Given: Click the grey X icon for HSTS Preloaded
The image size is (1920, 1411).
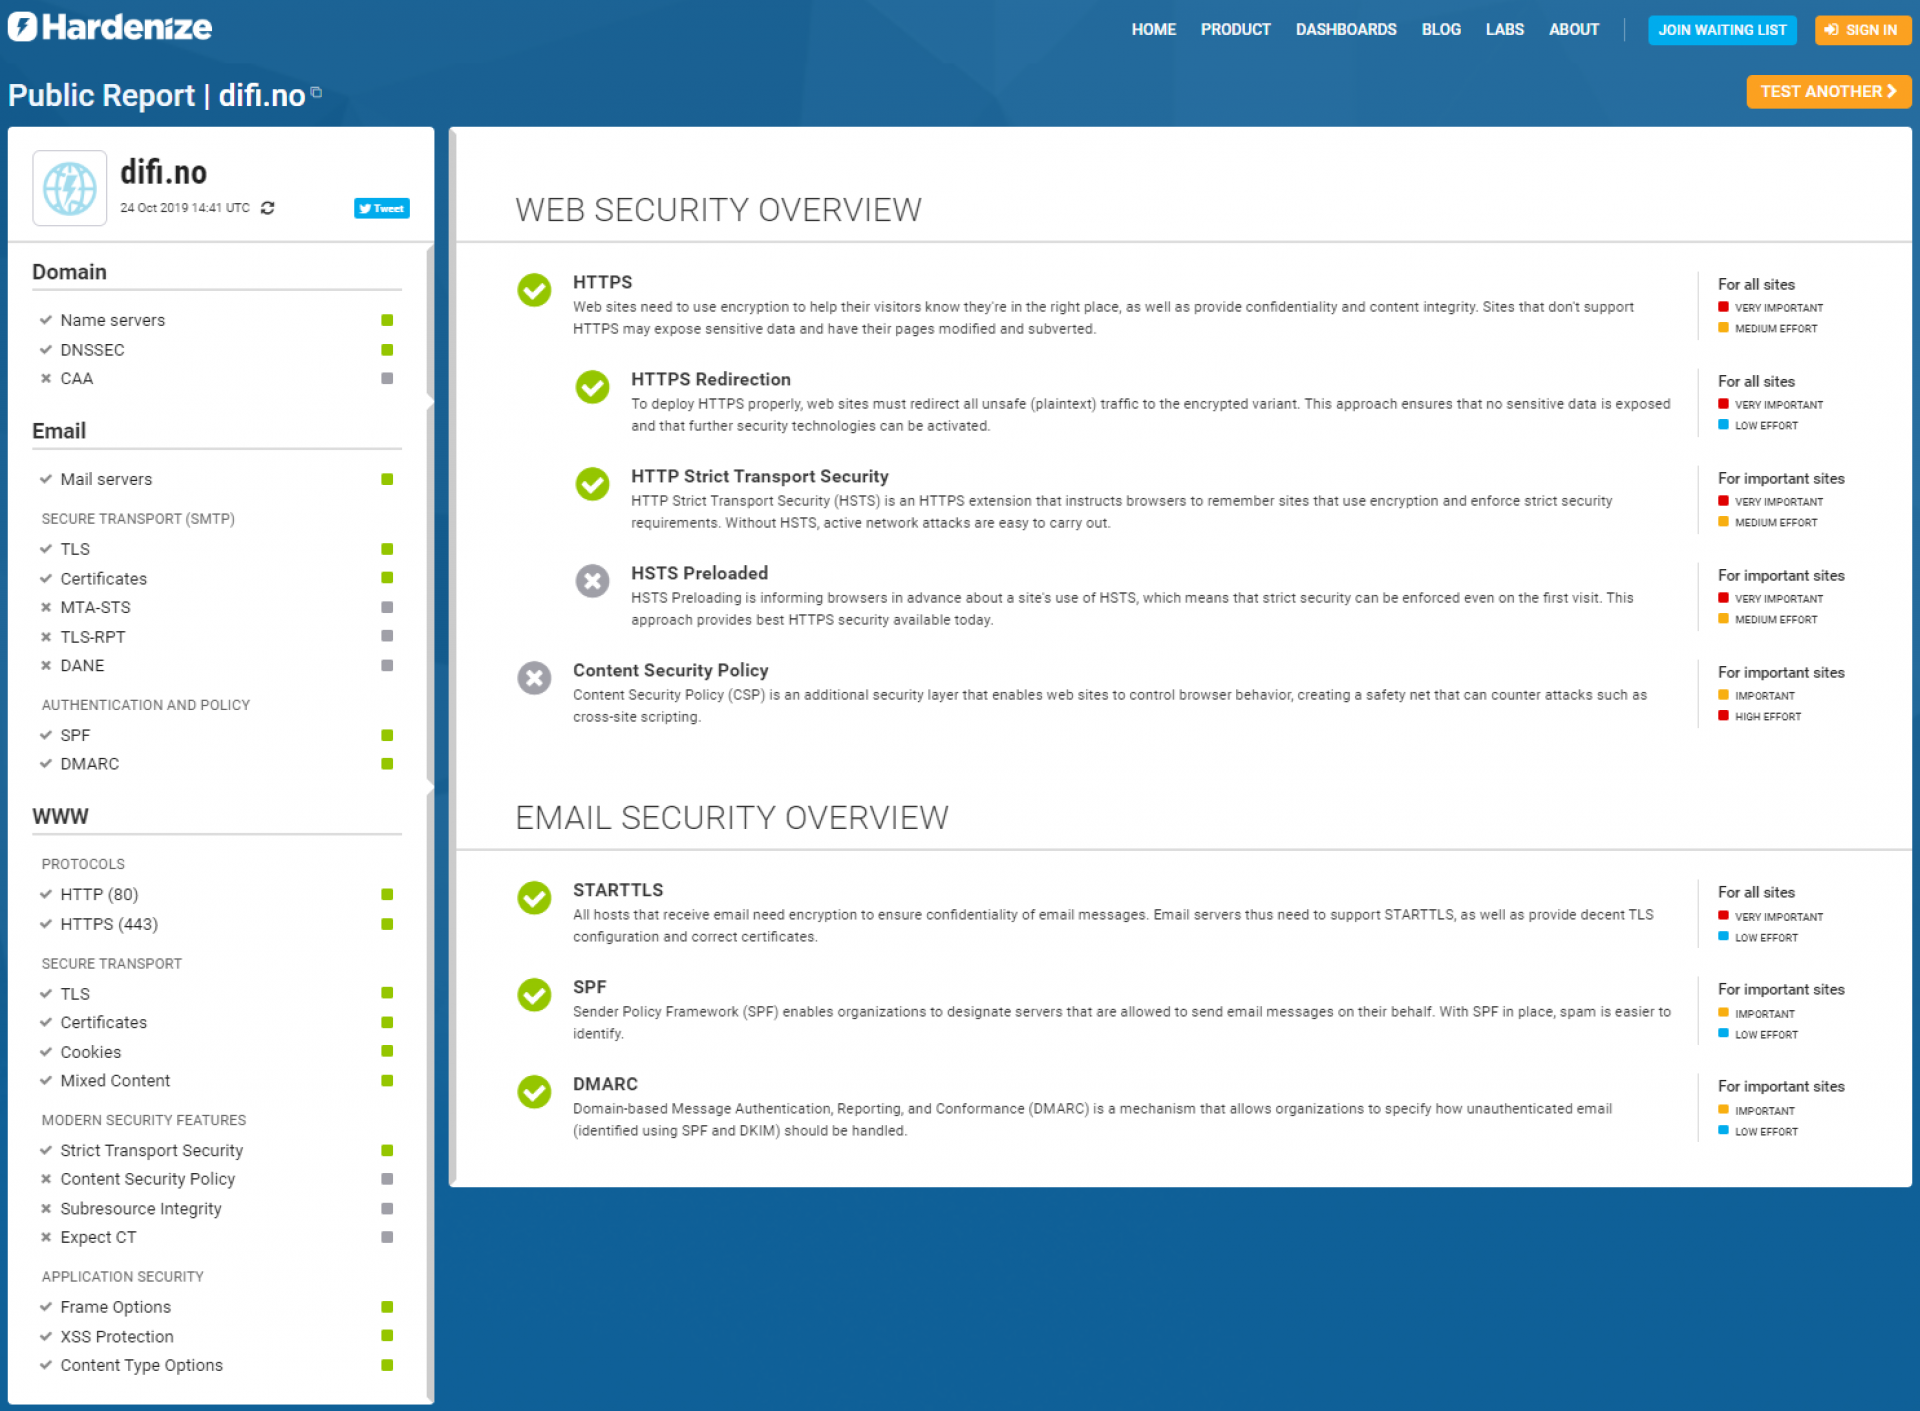Looking at the screenshot, I should (592, 581).
